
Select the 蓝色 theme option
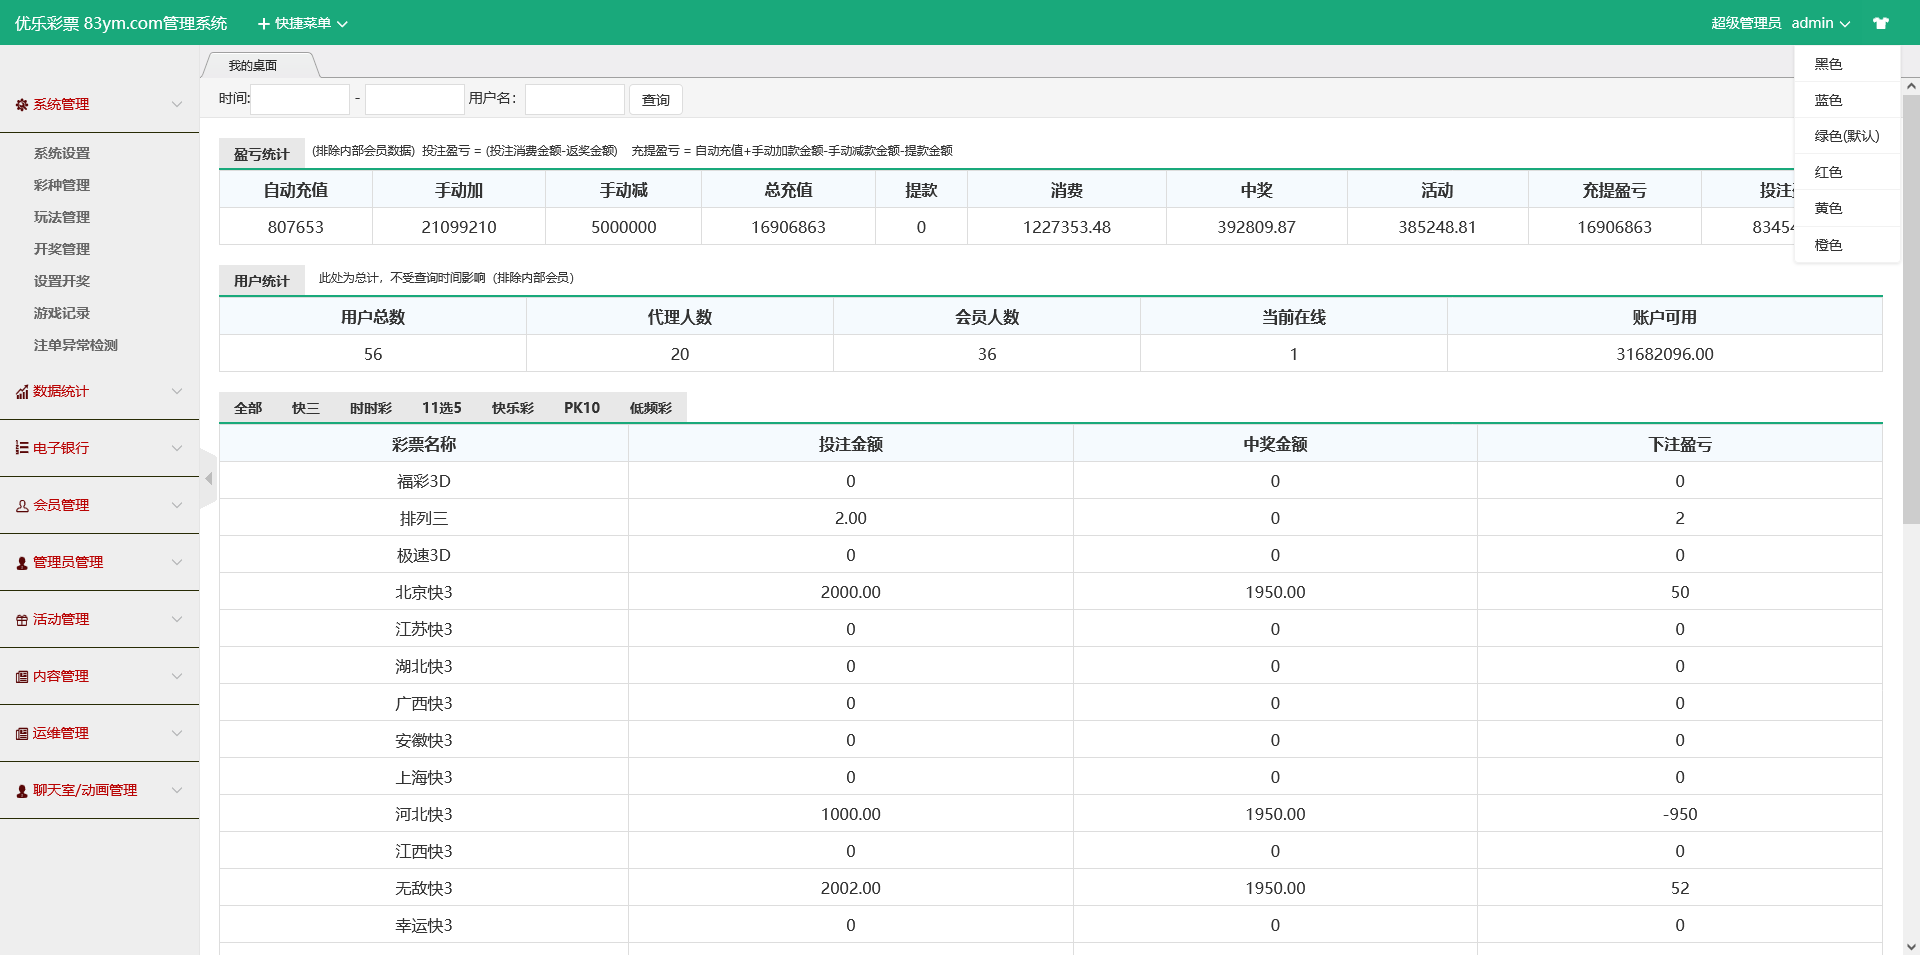pos(1847,100)
